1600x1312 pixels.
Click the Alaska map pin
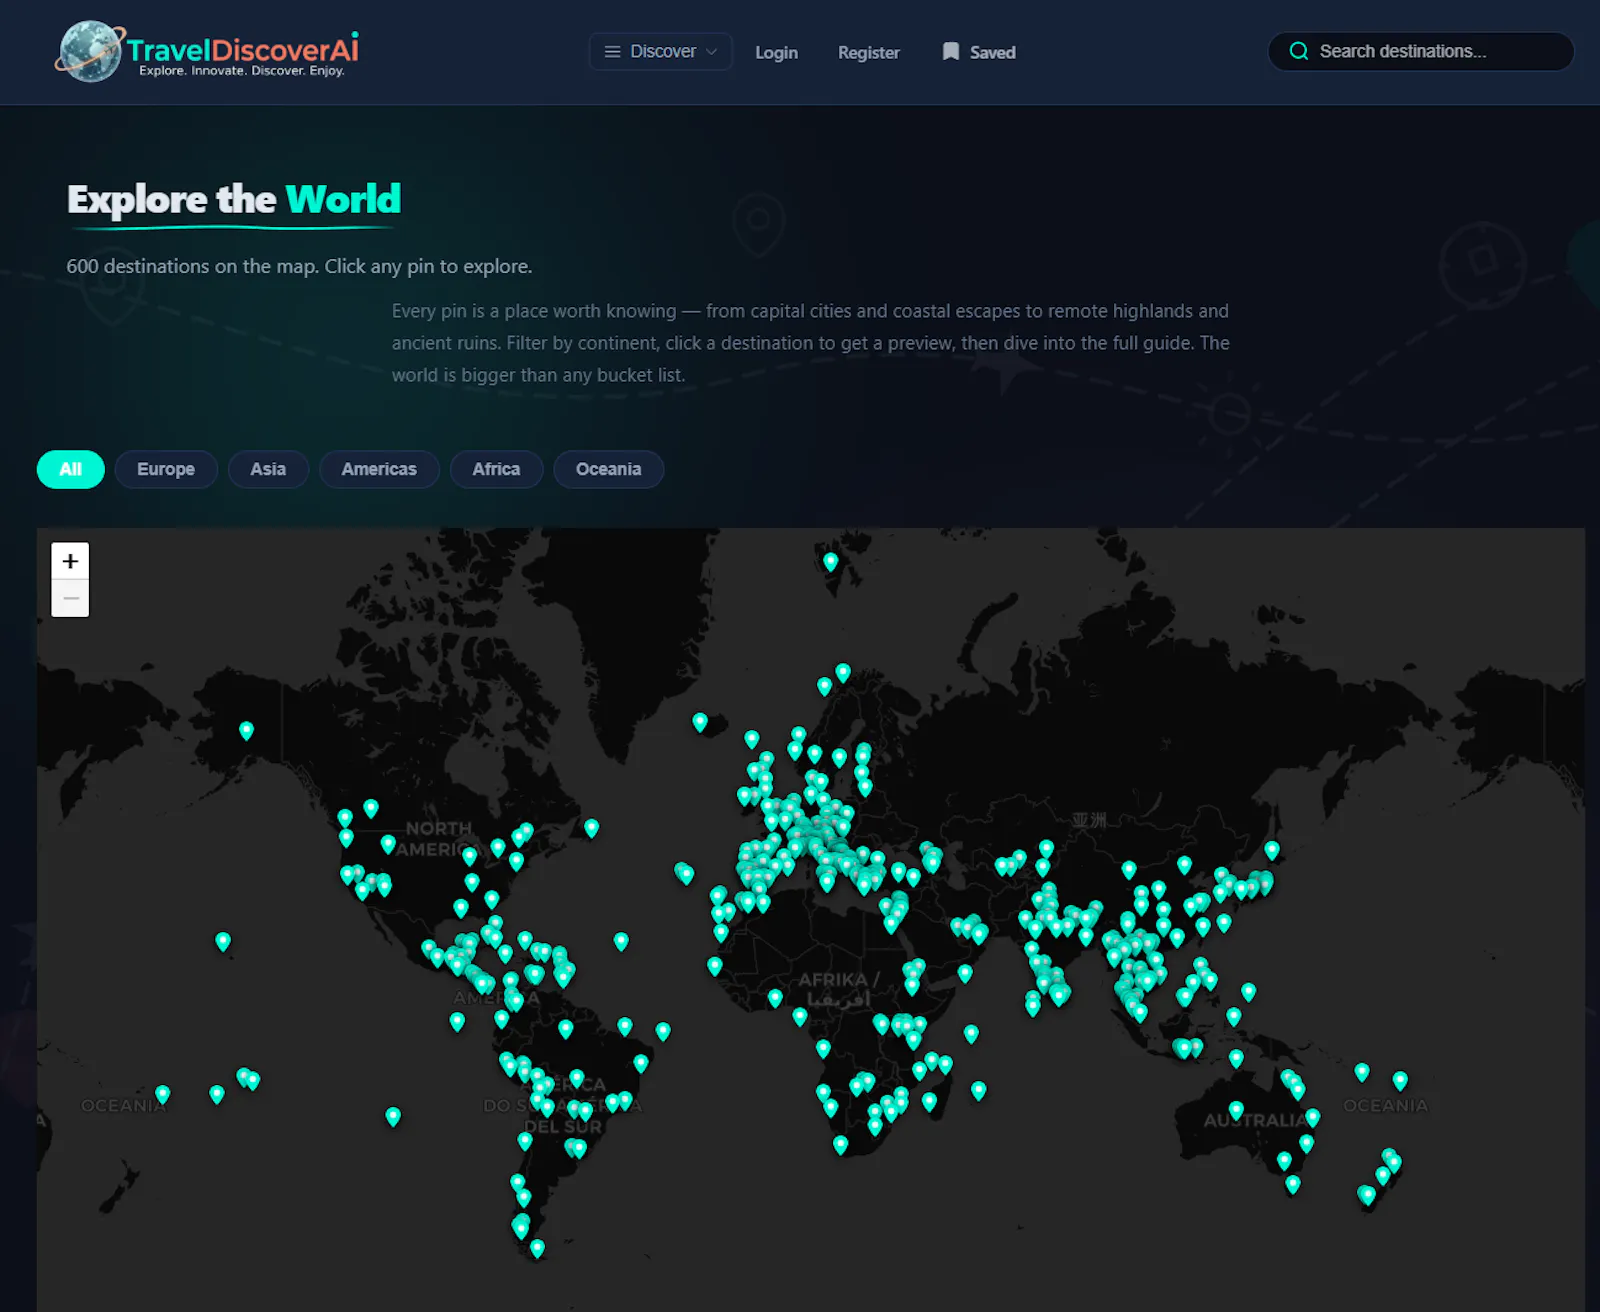point(246,731)
